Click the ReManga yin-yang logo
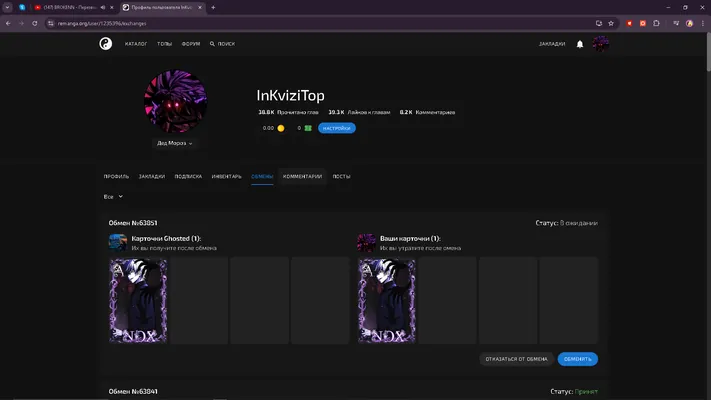711x400 pixels. (x=106, y=44)
